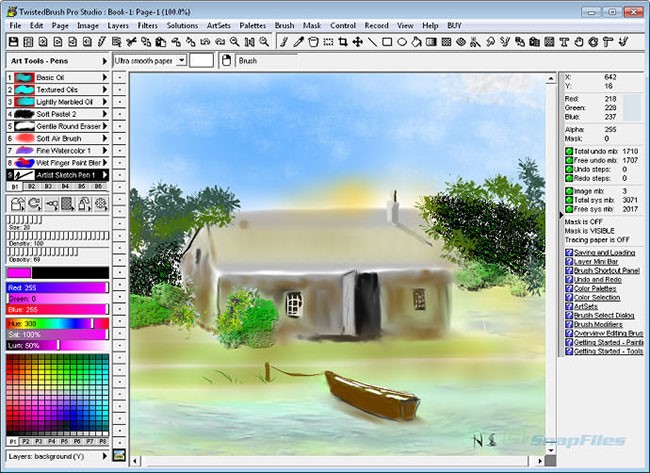650x473 pixels.
Task: Click the white box beside paper dropdown
Action: coord(201,61)
